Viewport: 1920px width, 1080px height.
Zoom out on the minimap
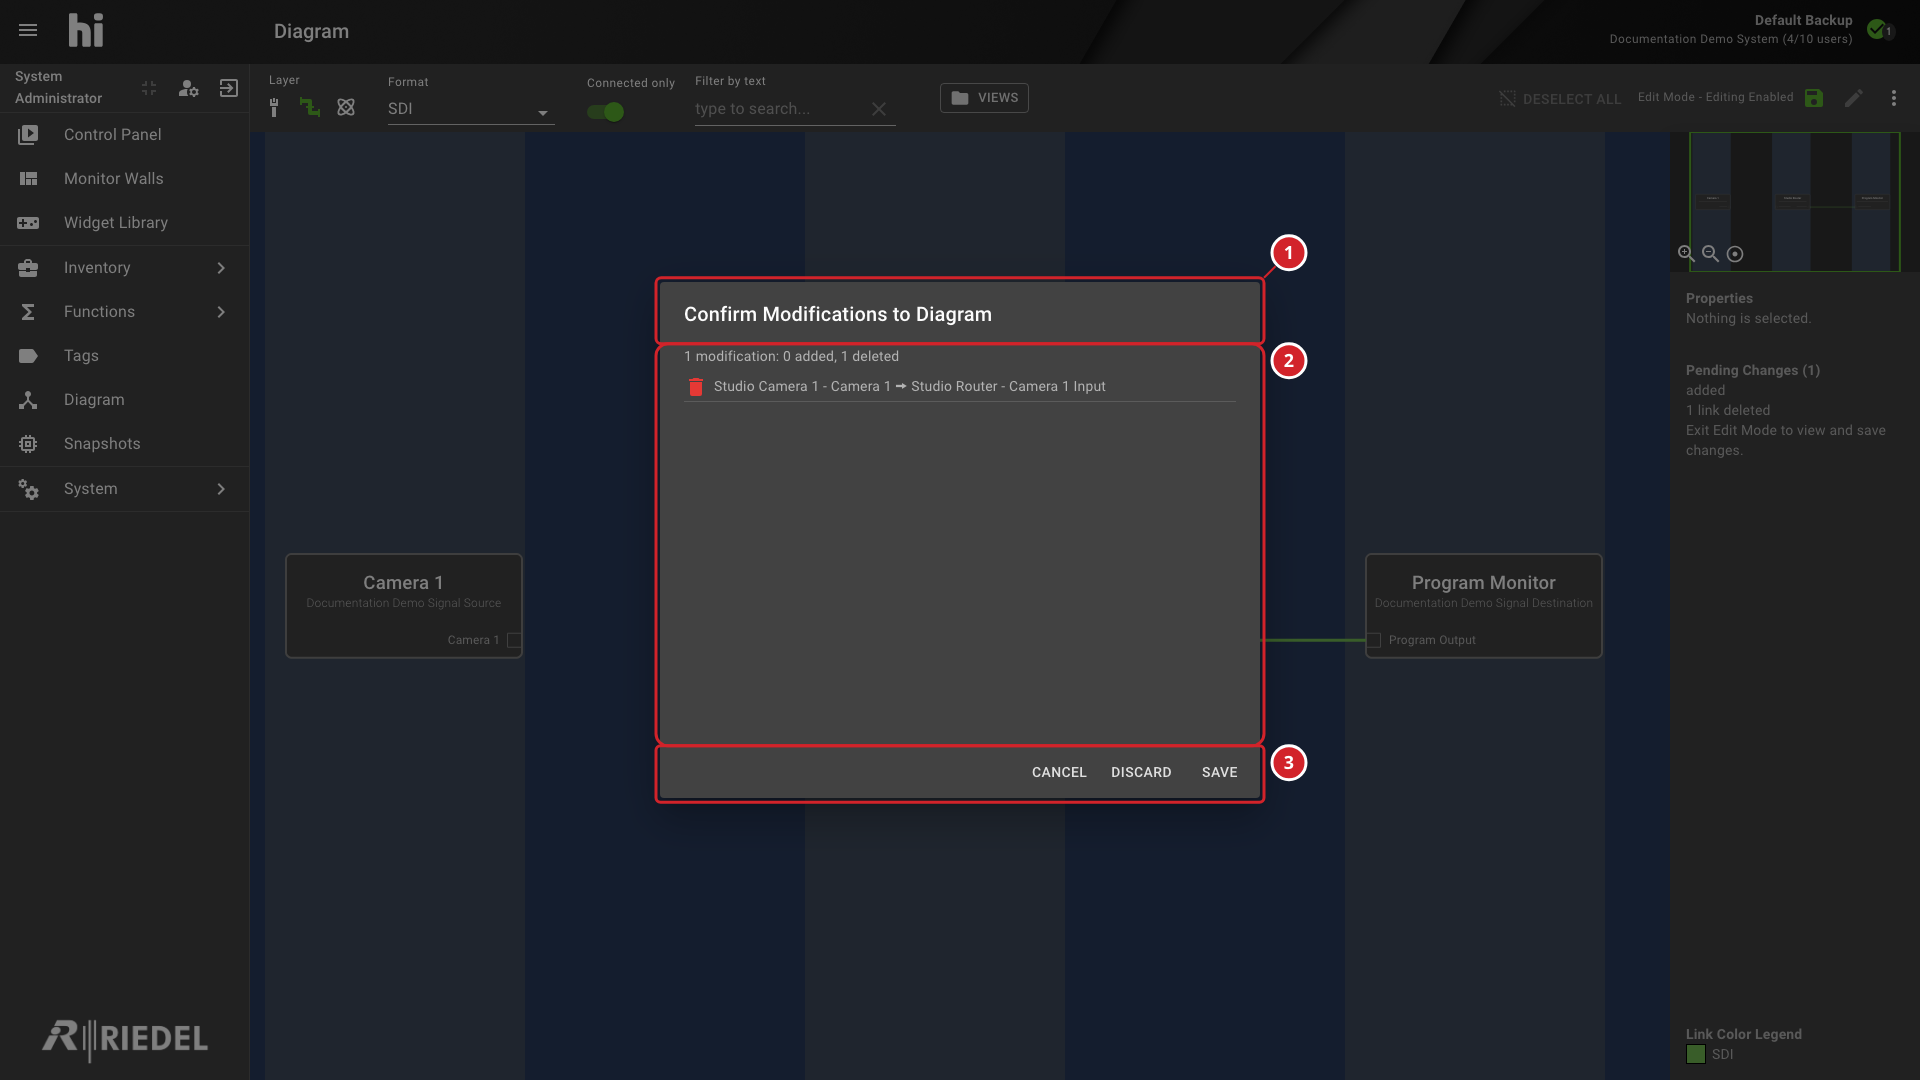[x=1710, y=254]
